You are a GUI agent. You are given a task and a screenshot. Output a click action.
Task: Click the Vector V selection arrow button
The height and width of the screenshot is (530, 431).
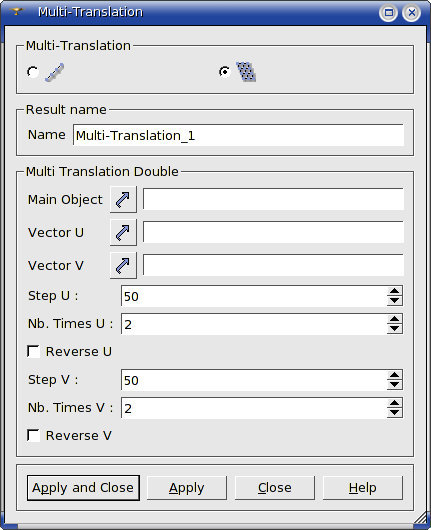coord(123,265)
